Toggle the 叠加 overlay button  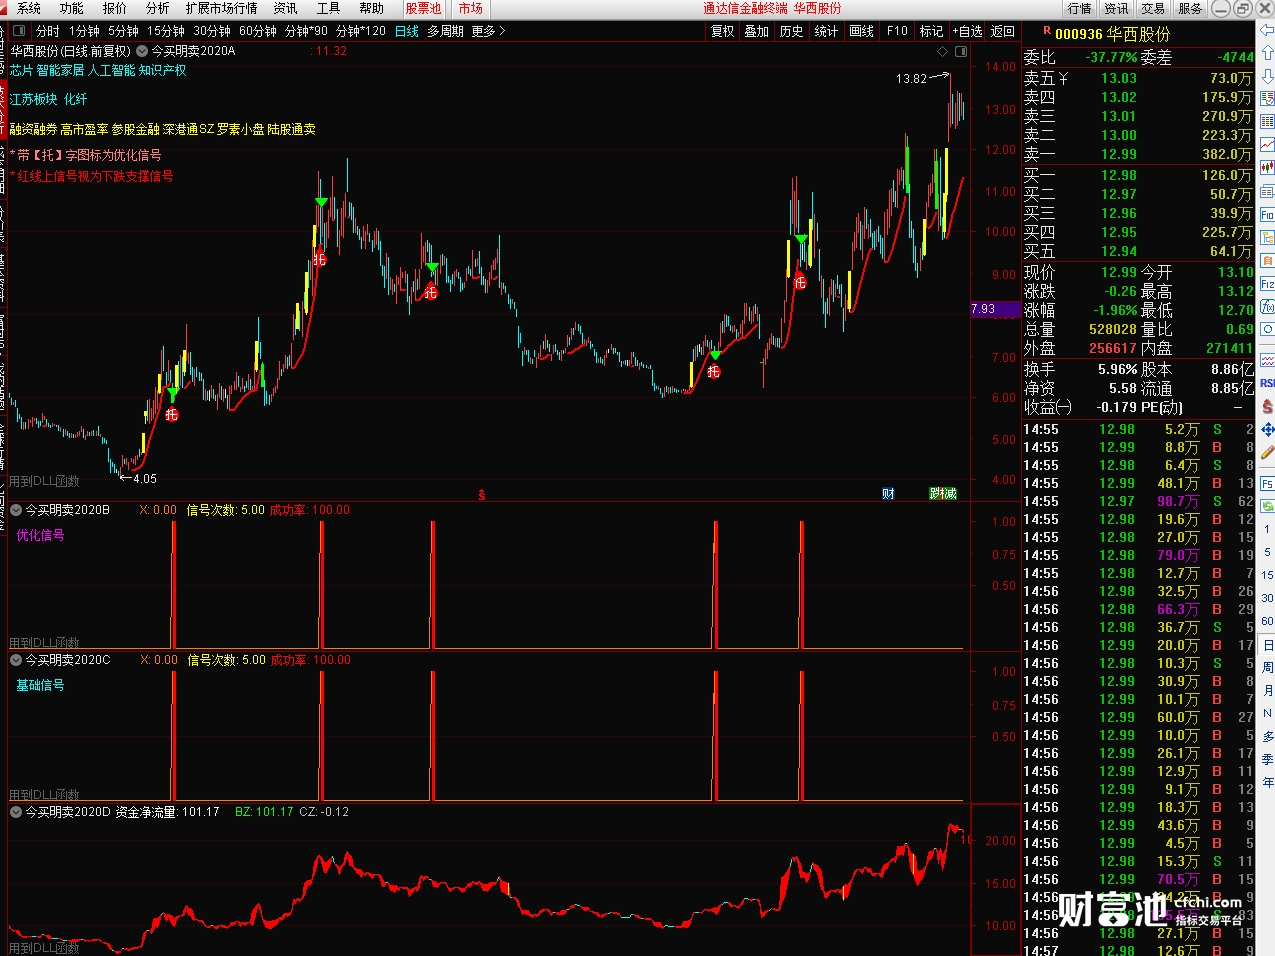pos(757,31)
